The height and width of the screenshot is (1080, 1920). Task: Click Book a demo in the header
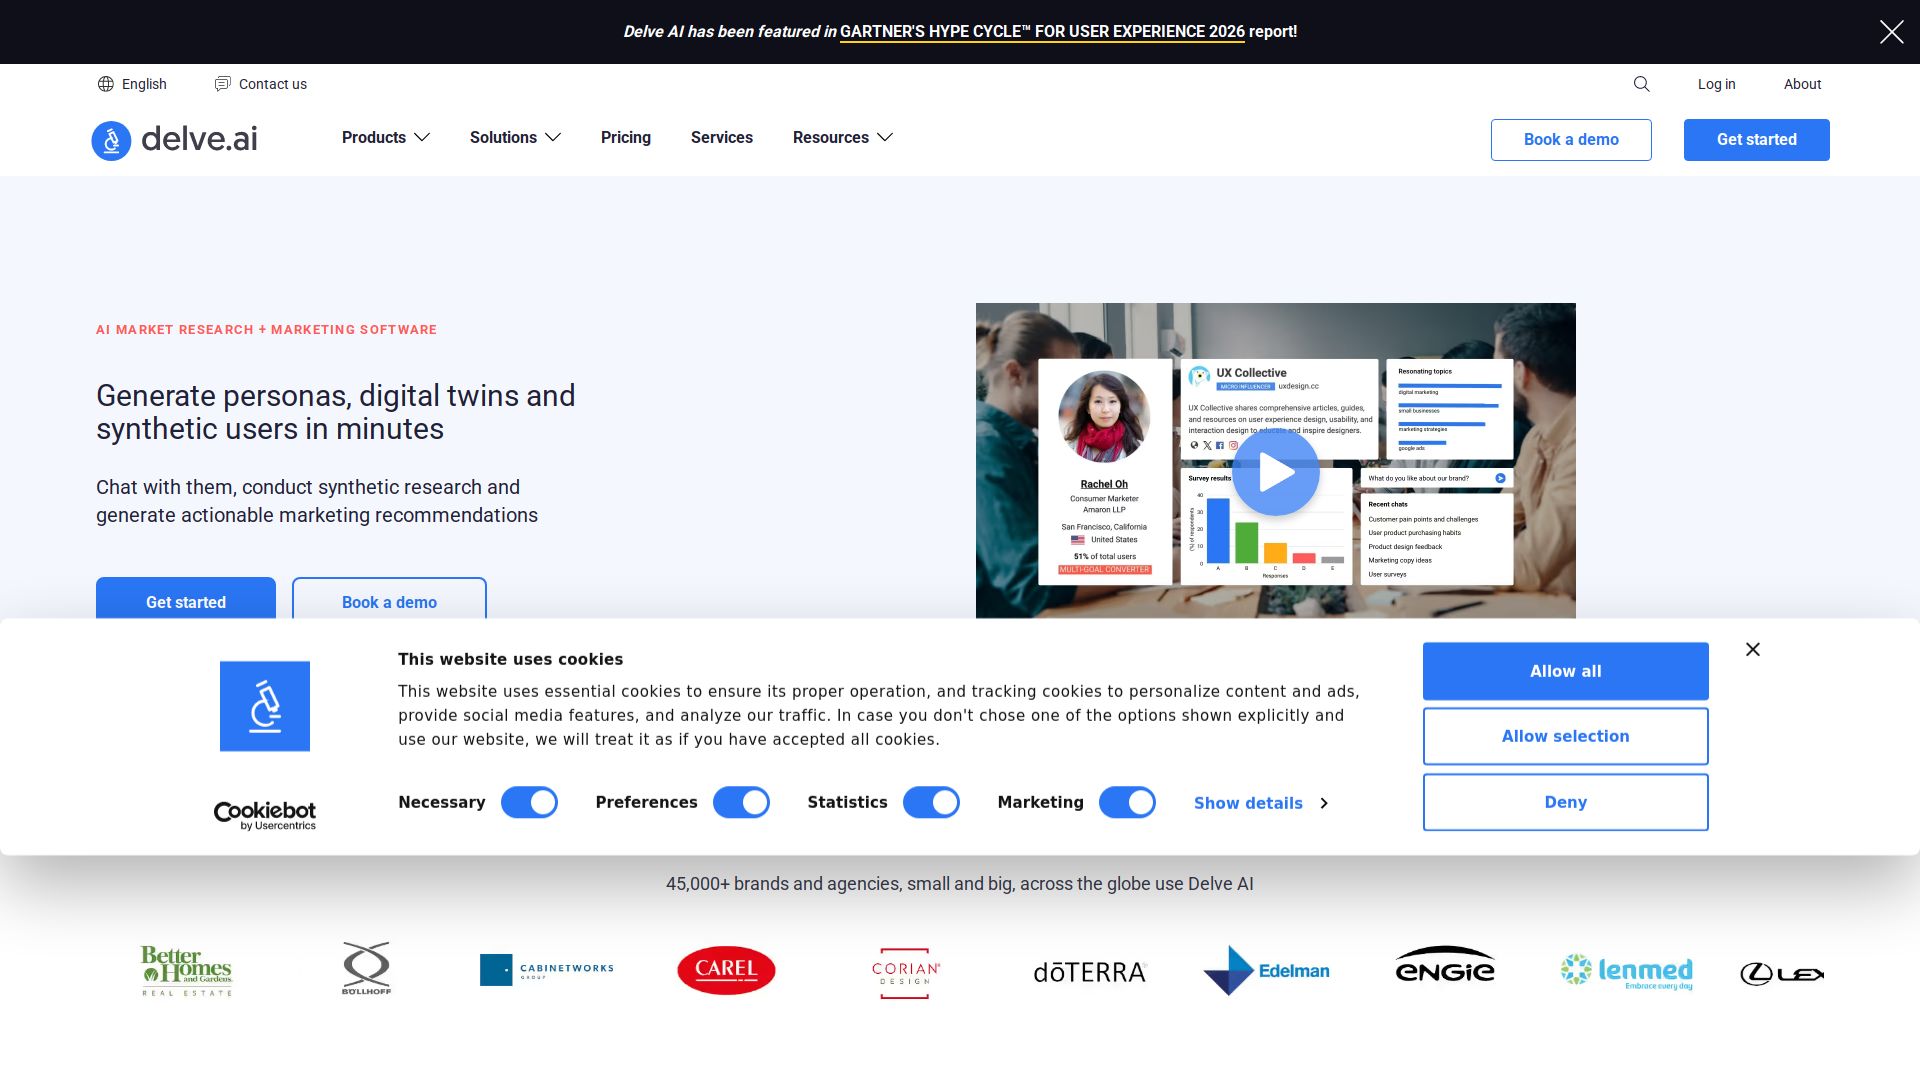click(x=1571, y=140)
